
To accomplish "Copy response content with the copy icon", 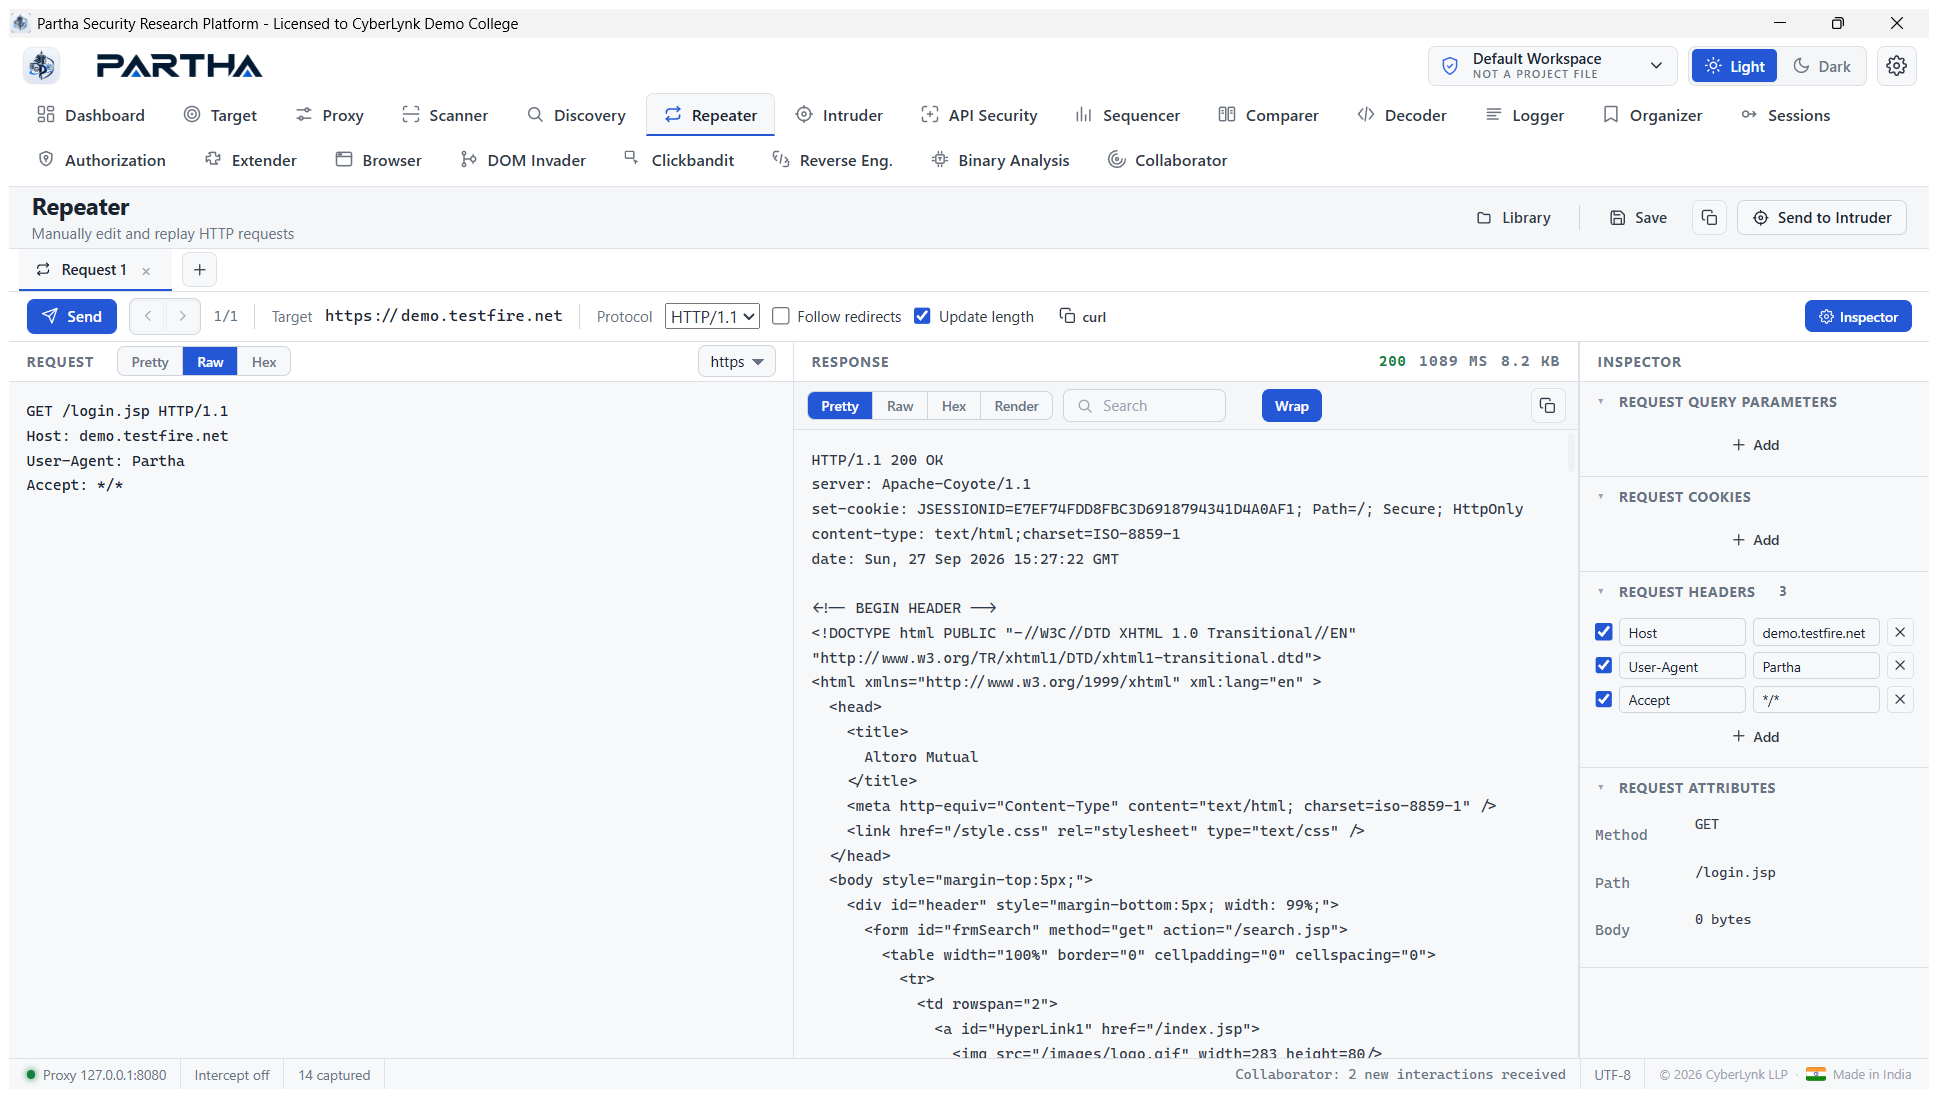I will point(1547,406).
